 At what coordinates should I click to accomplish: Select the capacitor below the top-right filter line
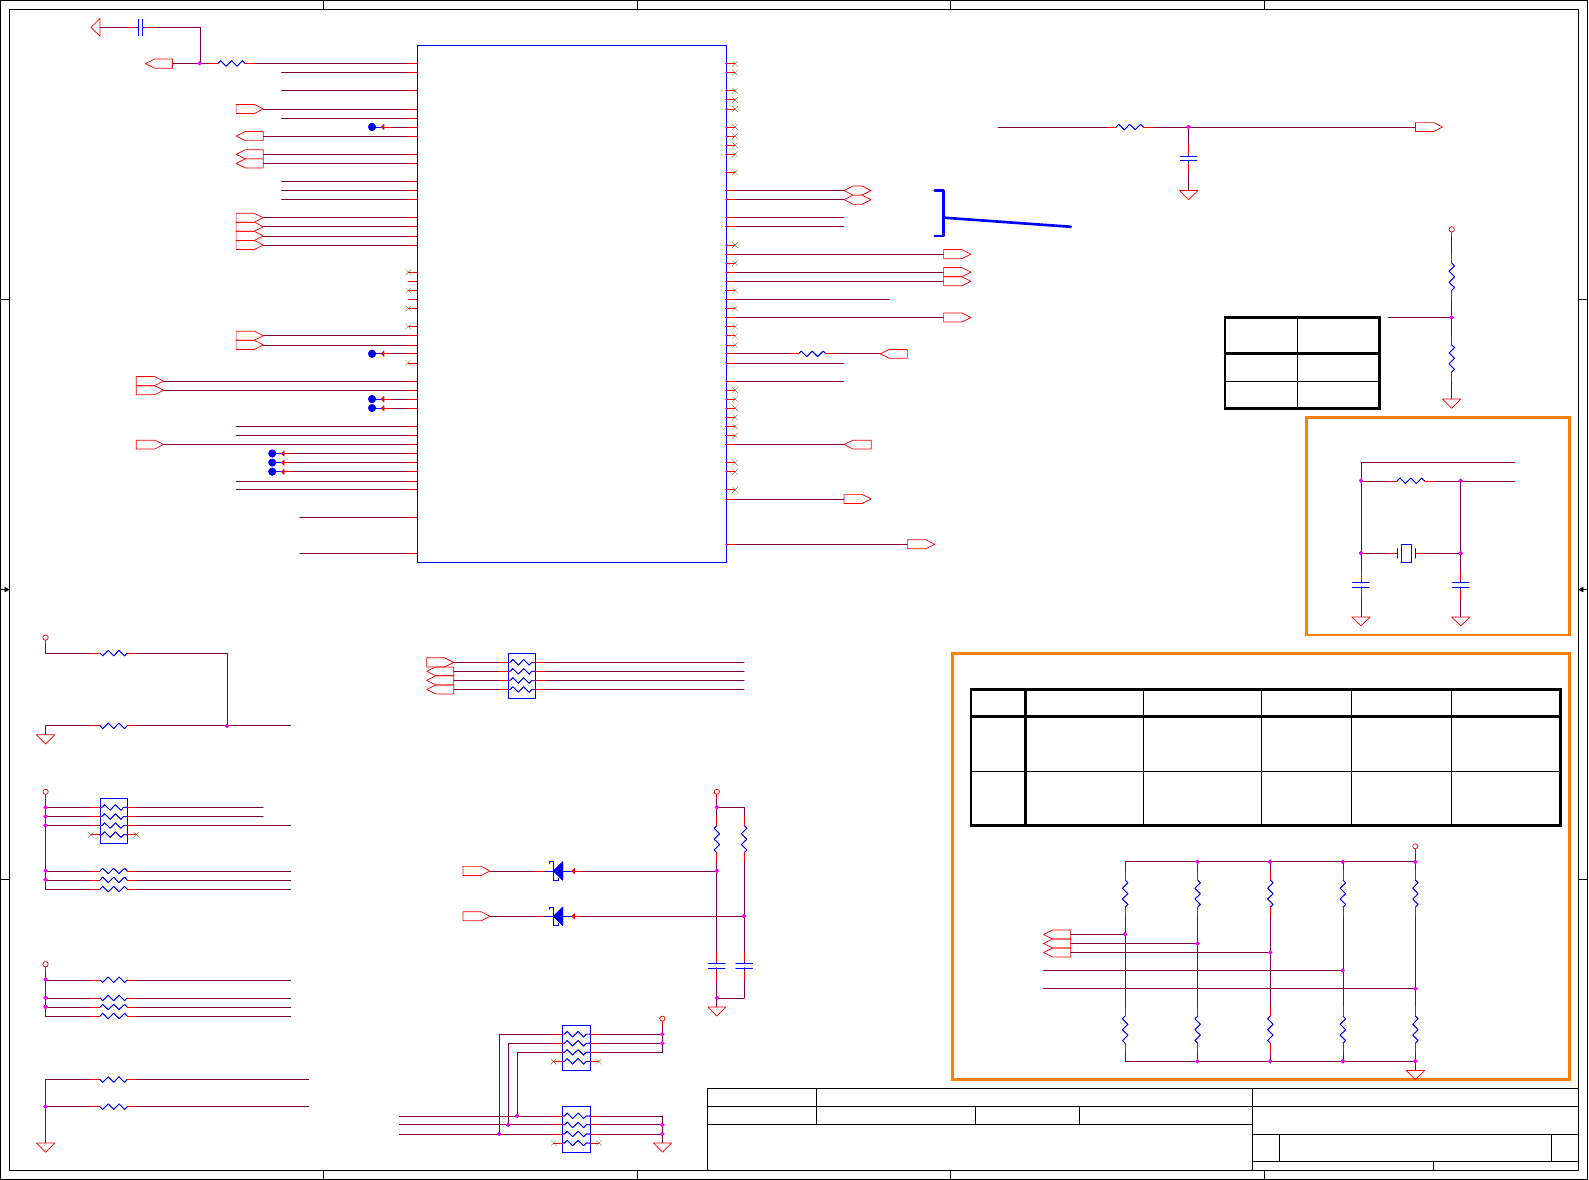(x=1188, y=158)
